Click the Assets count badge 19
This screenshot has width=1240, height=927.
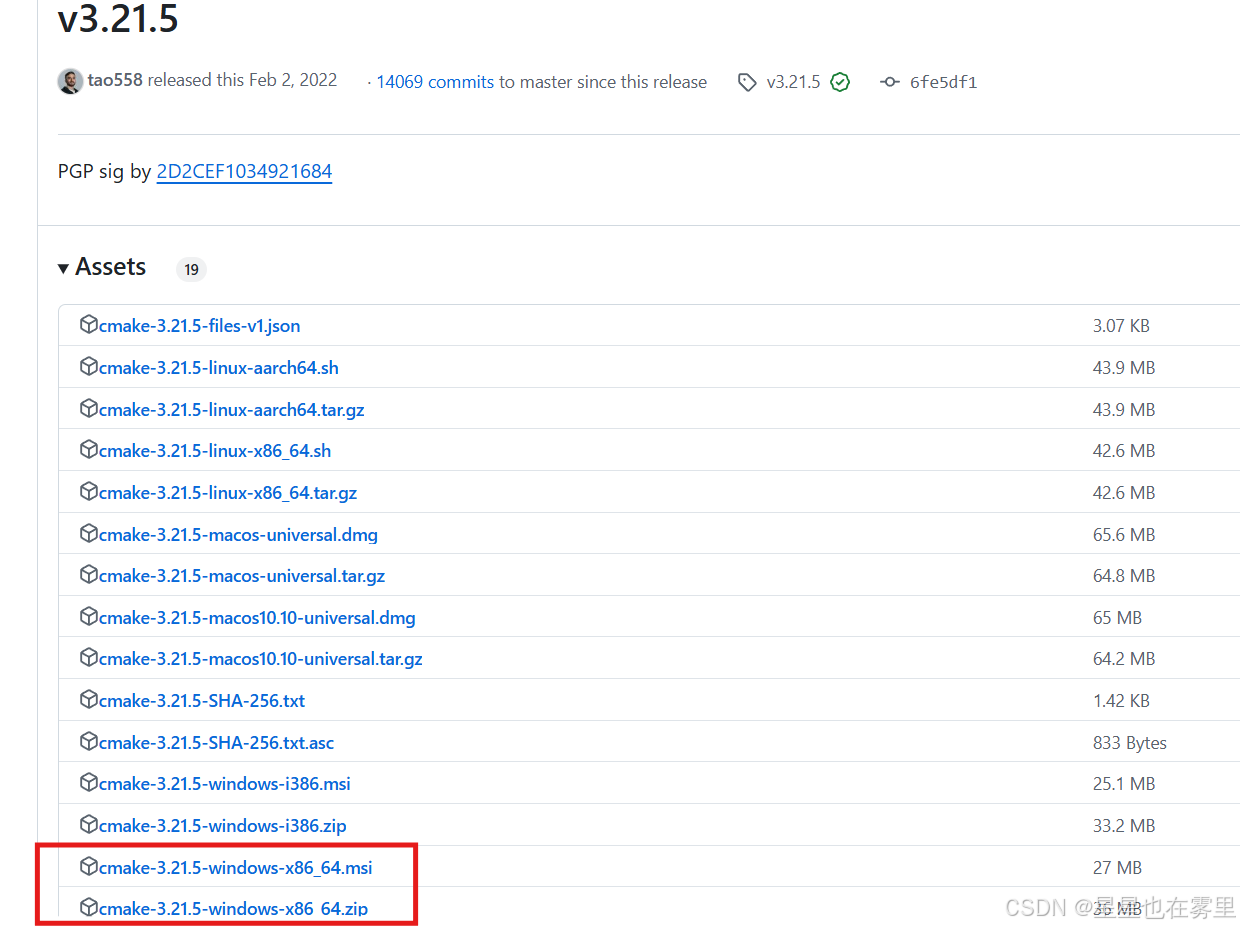point(191,269)
